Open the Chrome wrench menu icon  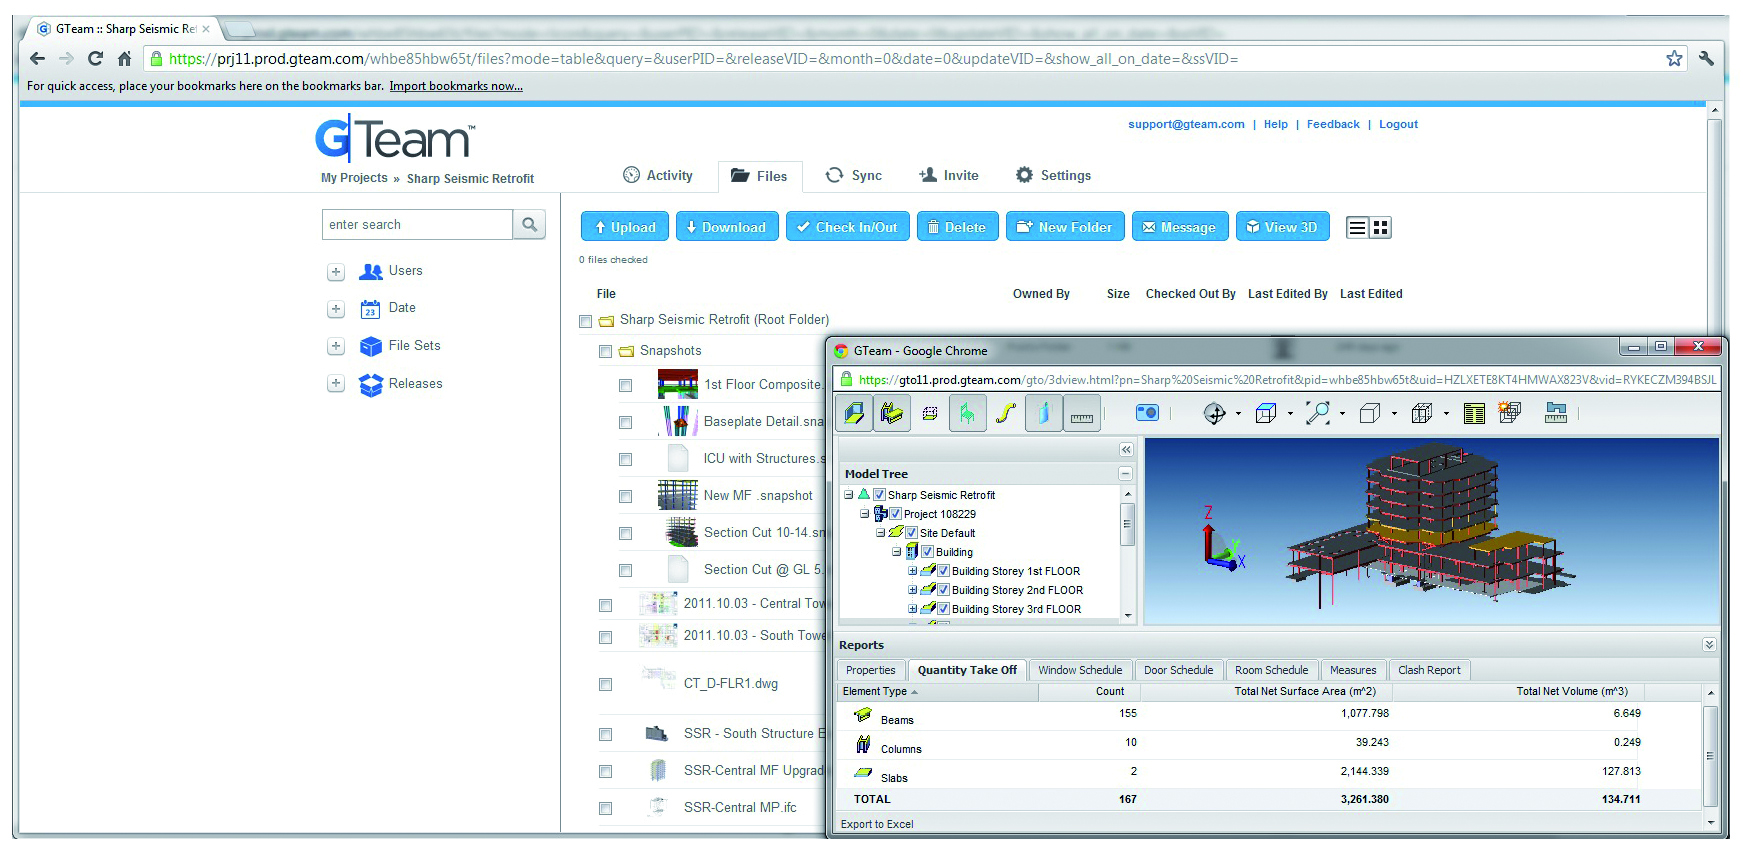(1706, 58)
